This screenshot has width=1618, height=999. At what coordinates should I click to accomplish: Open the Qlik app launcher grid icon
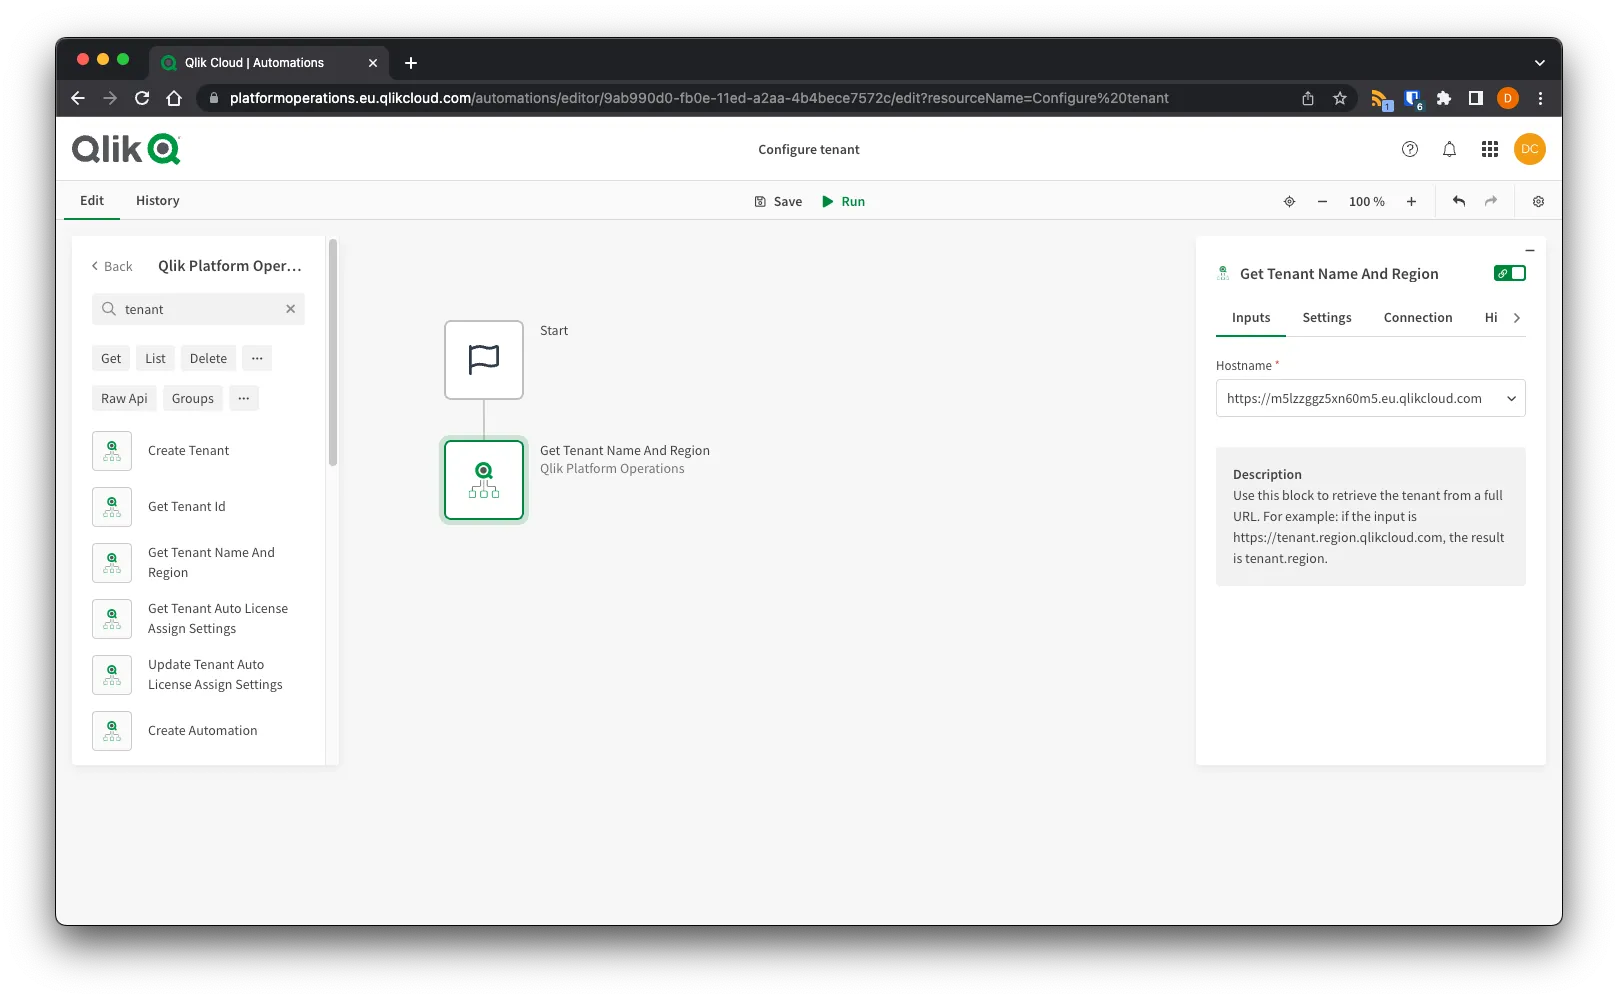[1489, 148]
